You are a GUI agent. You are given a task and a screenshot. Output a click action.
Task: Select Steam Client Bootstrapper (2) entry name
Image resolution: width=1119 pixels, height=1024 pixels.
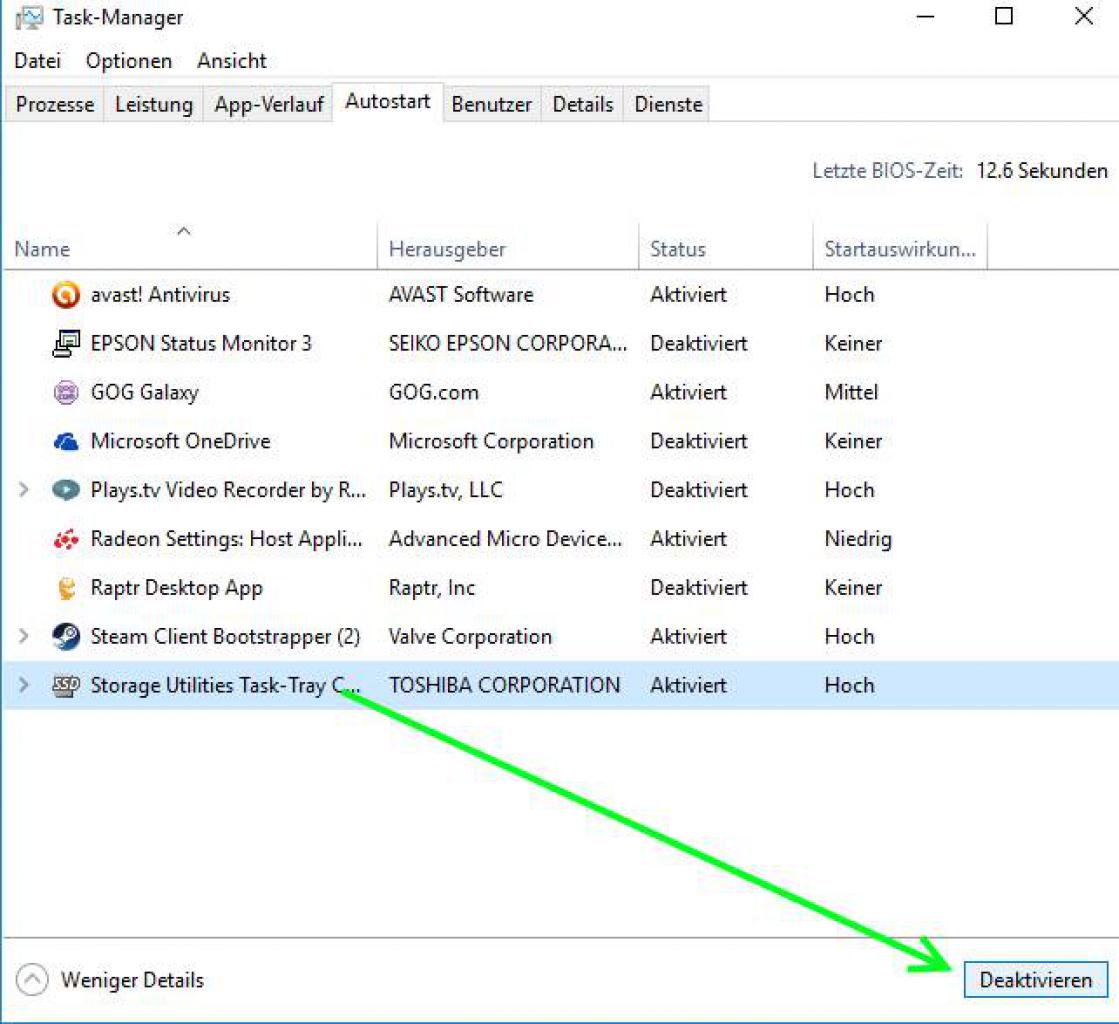tap(225, 637)
